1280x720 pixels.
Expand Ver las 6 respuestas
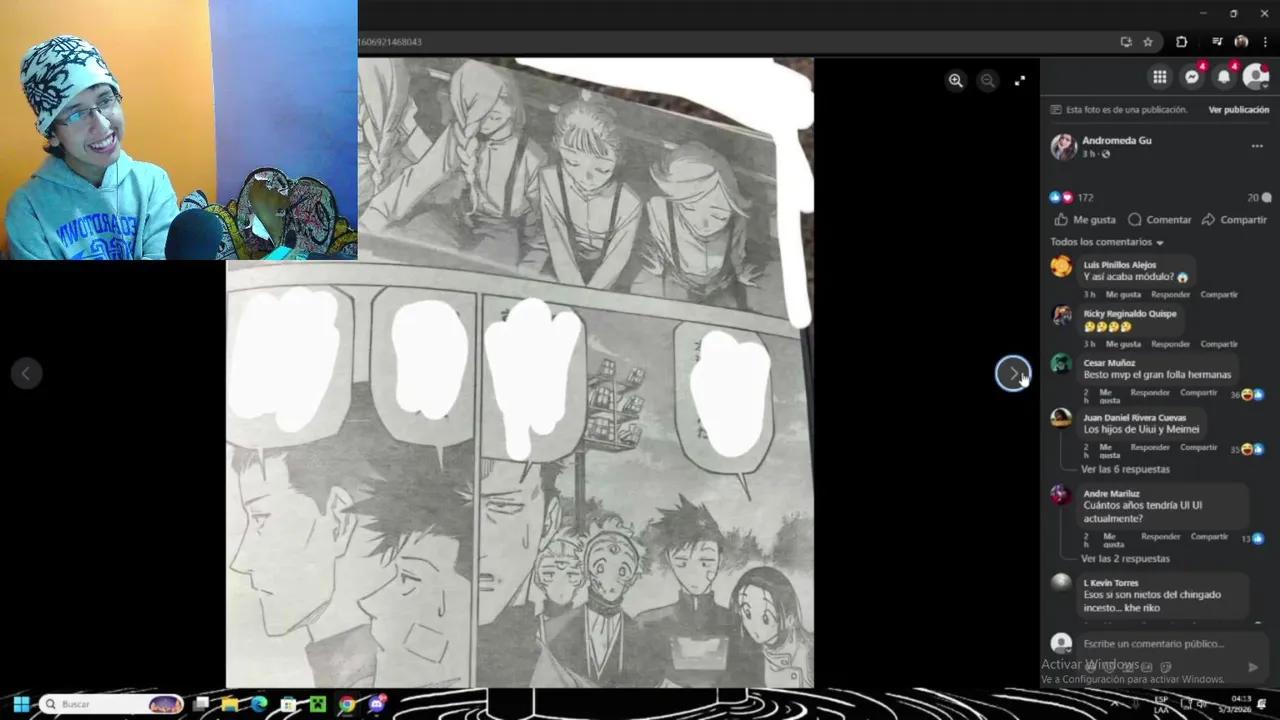(1125, 469)
